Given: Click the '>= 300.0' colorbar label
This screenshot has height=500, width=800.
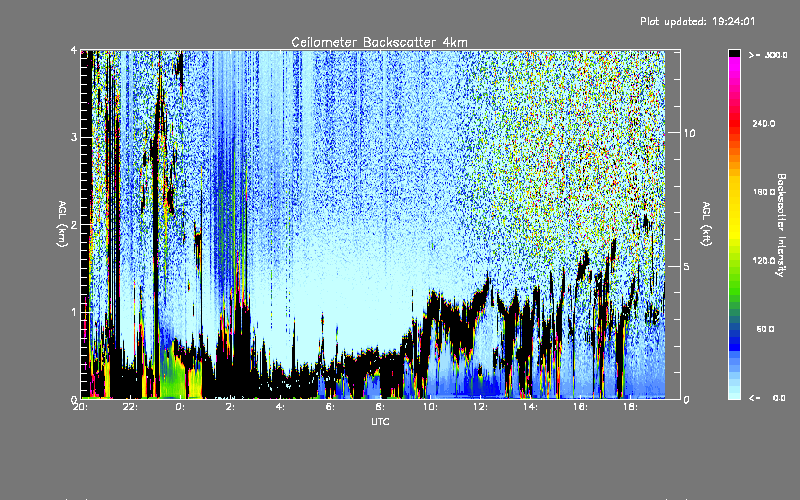Looking at the screenshot, I should click(768, 55).
